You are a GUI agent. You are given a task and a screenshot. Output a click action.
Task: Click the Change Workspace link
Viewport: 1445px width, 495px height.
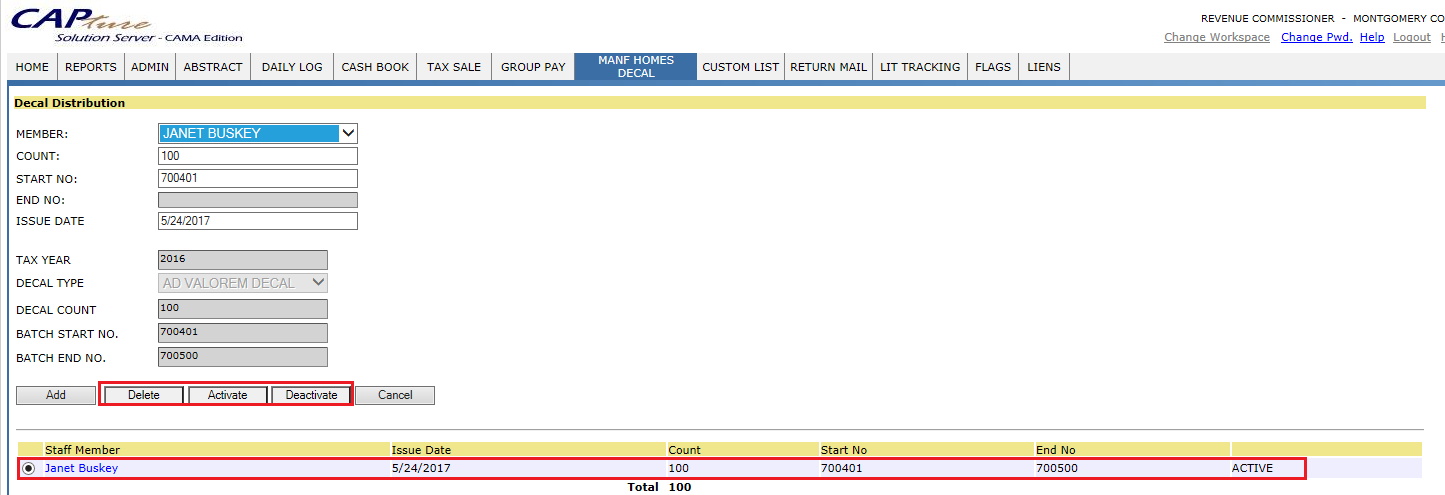pos(1216,37)
